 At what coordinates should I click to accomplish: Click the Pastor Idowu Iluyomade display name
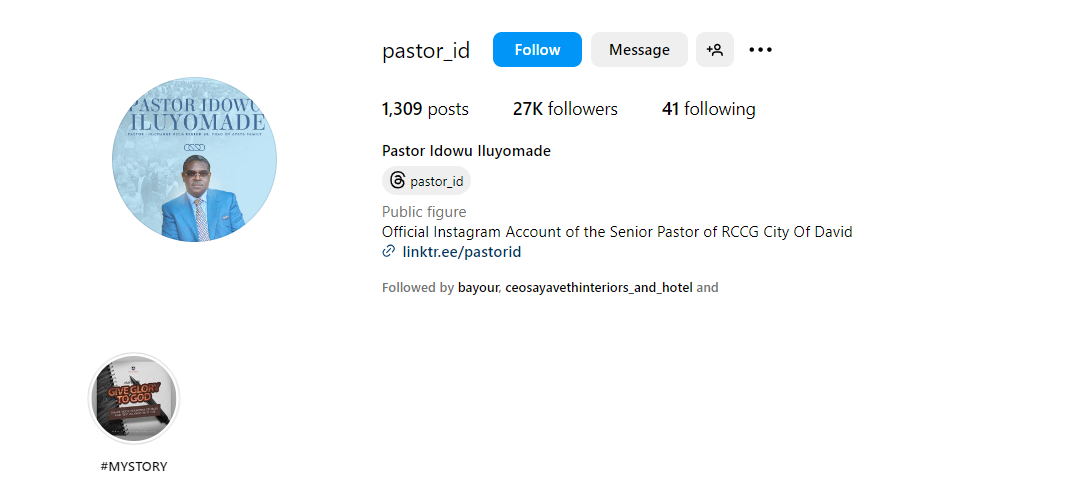click(466, 151)
